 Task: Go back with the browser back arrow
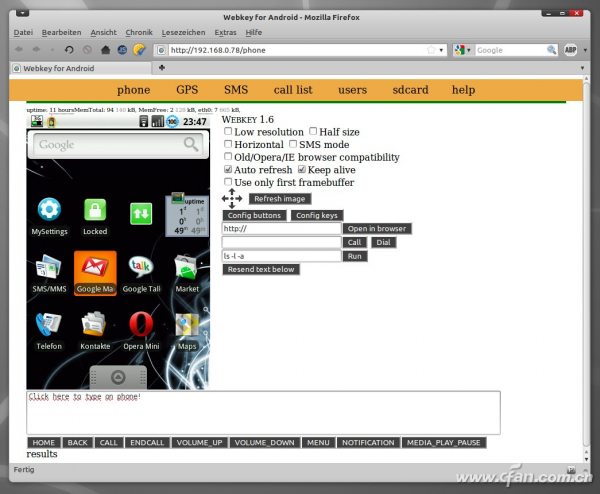point(19,49)
